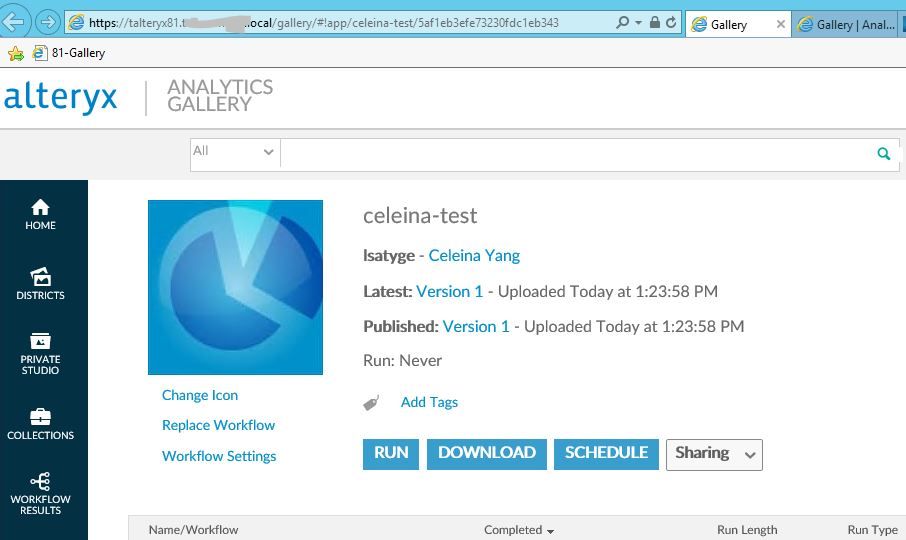This screenshot has width=906, height=540.
Task: Go back with browser back arrow
Action: [x=15, y=22]
